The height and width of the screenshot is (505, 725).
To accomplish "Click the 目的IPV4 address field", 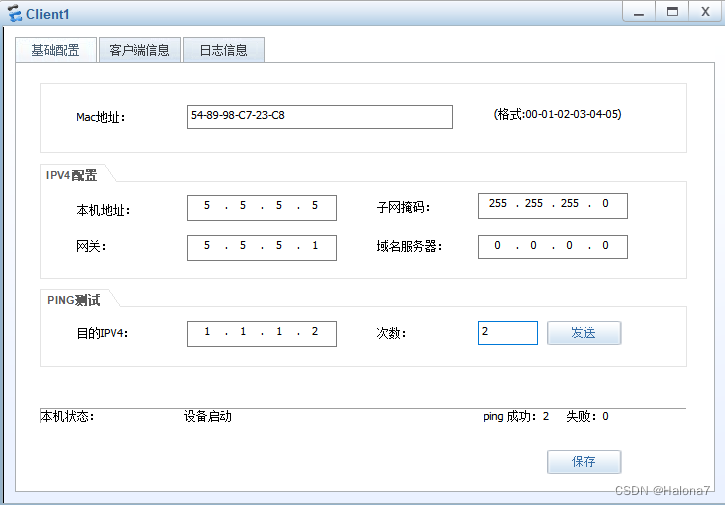I will pyautogui.click(x=262, y=334).
